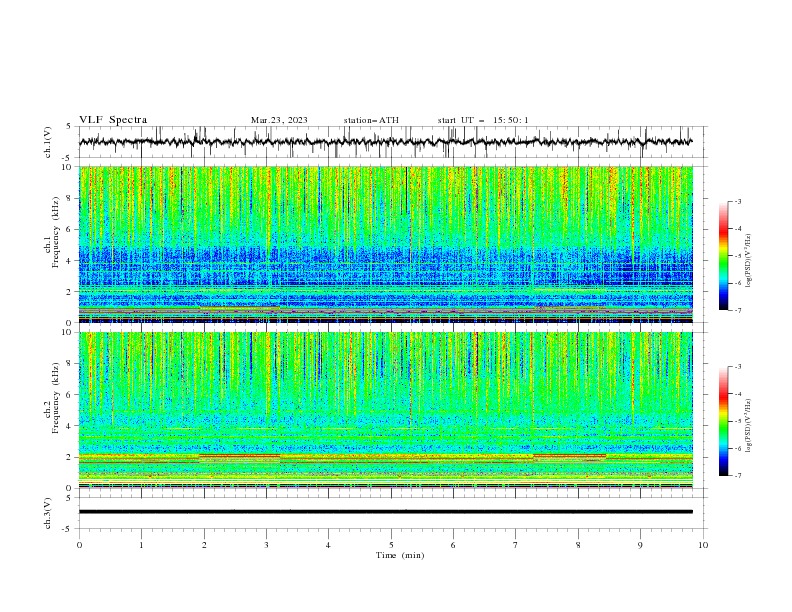Click the "ch.3(V)" waveform axis label

[48, 513]
